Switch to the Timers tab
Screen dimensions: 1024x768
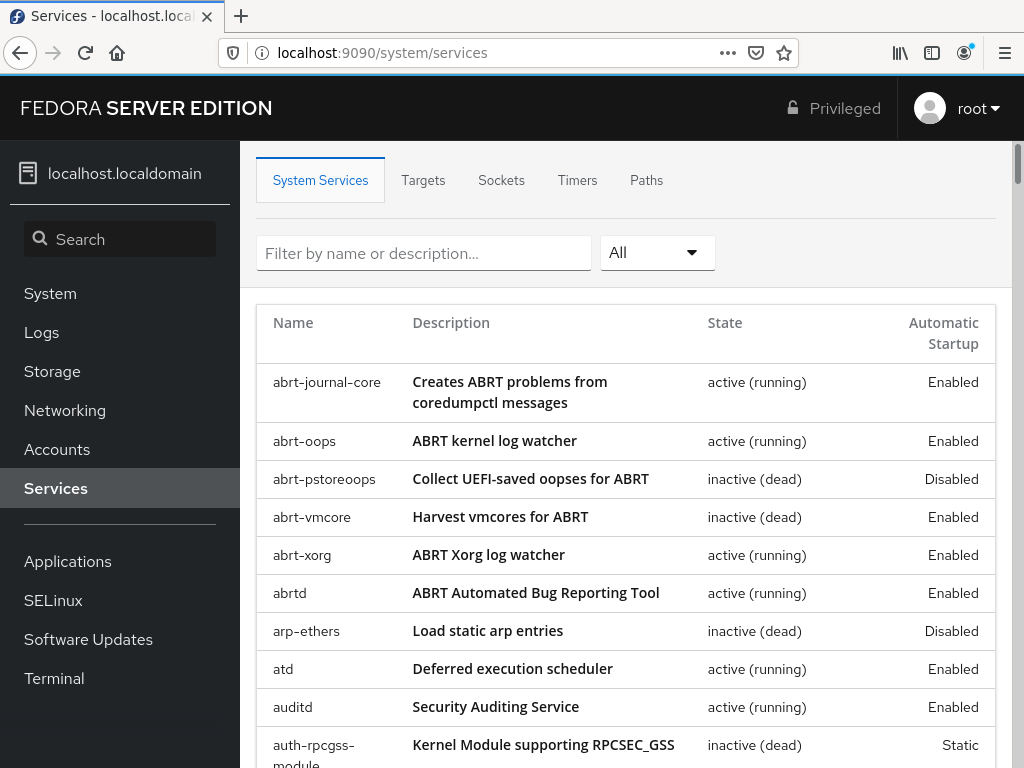[577, 180]
